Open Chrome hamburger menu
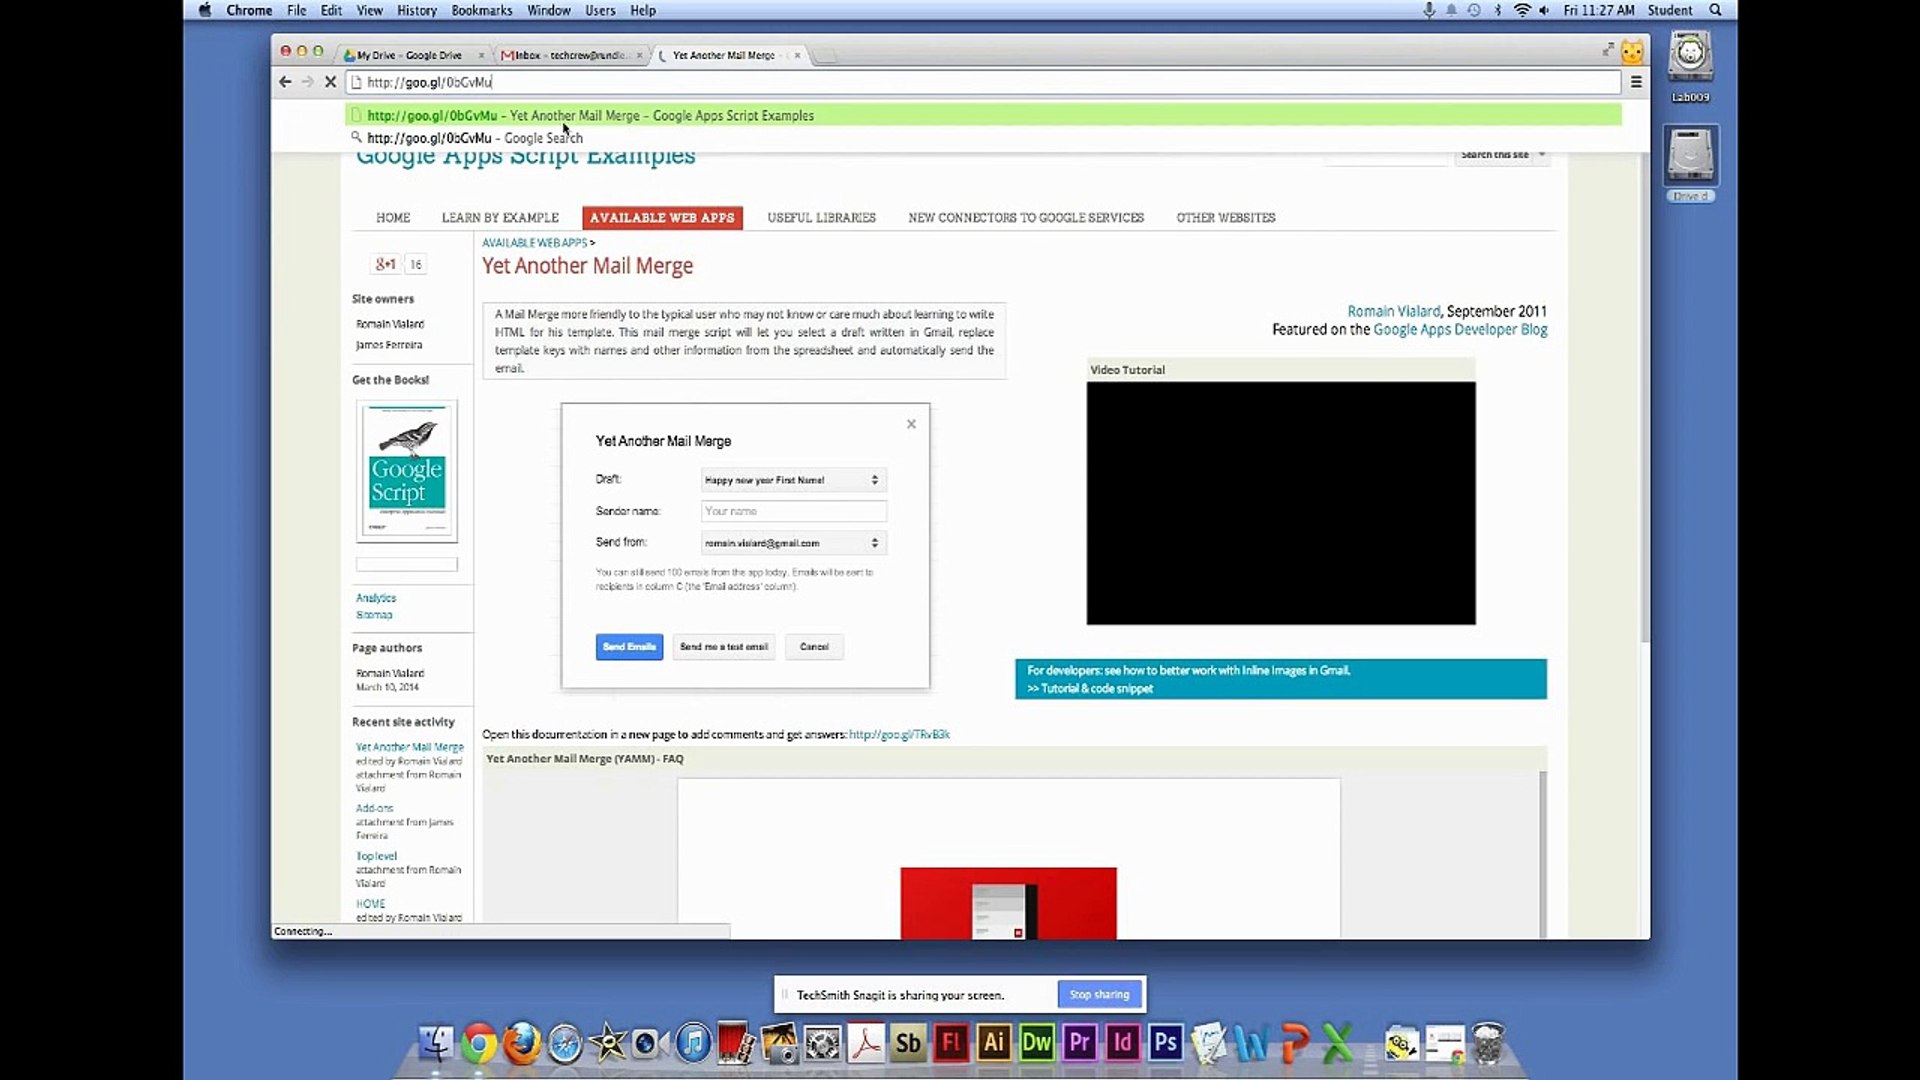The image size is (1920, 1080). pos(1636,82)
